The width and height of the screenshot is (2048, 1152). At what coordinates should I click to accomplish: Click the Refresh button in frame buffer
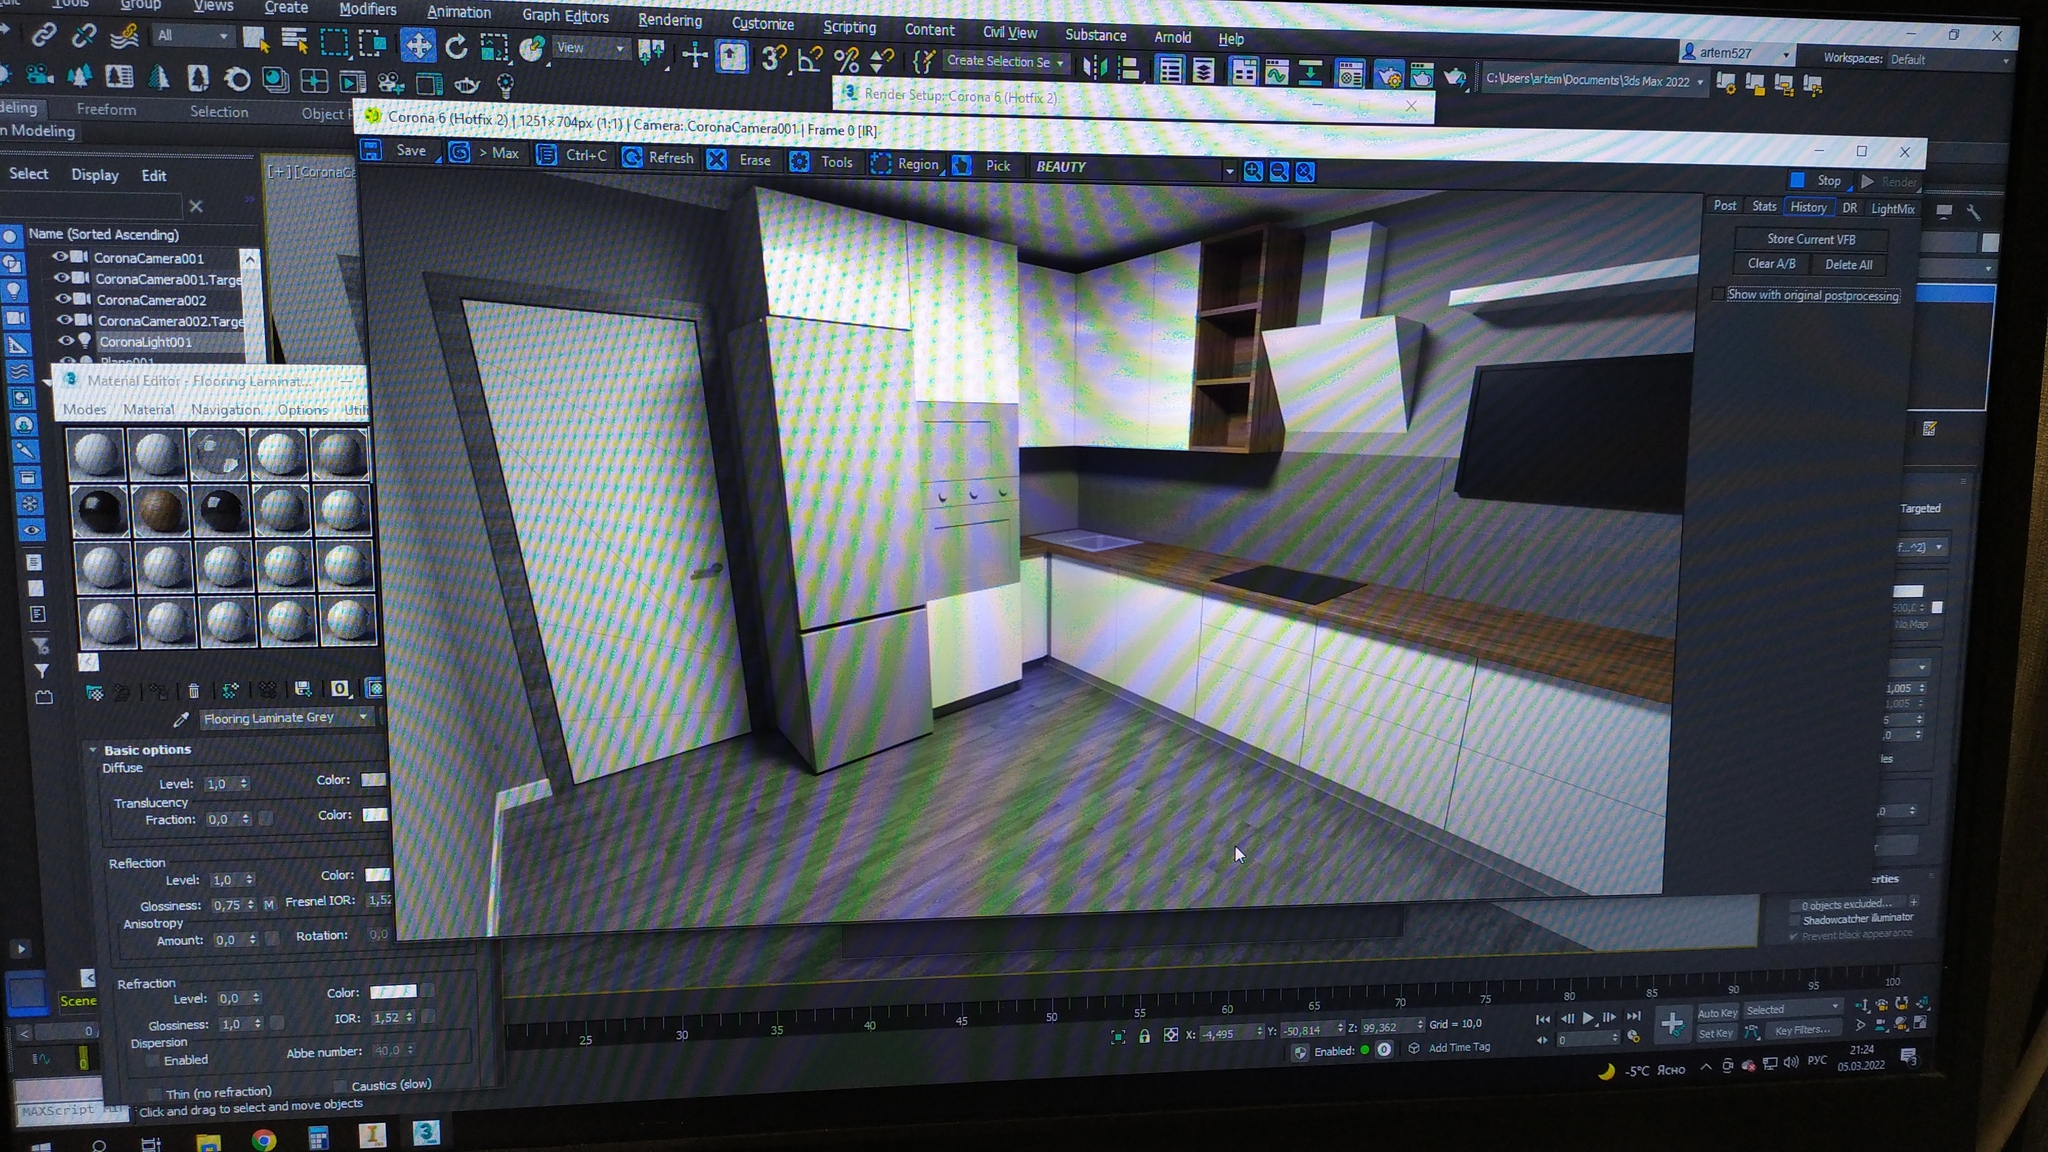(658, 157)
